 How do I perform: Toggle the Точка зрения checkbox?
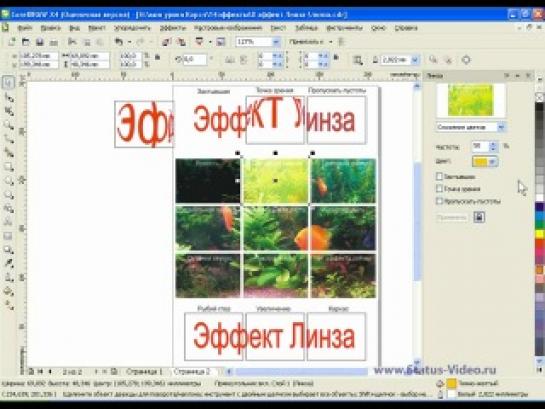point(439,189)
